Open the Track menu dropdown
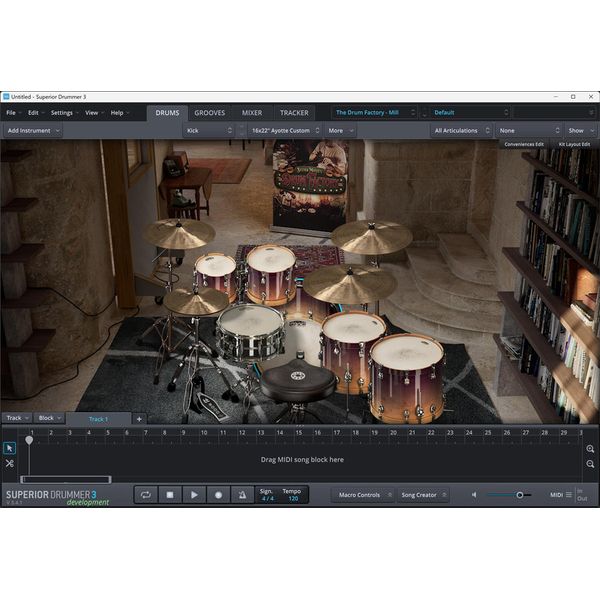This screenshot has width=600, height=600. click(x=17, y=418)
